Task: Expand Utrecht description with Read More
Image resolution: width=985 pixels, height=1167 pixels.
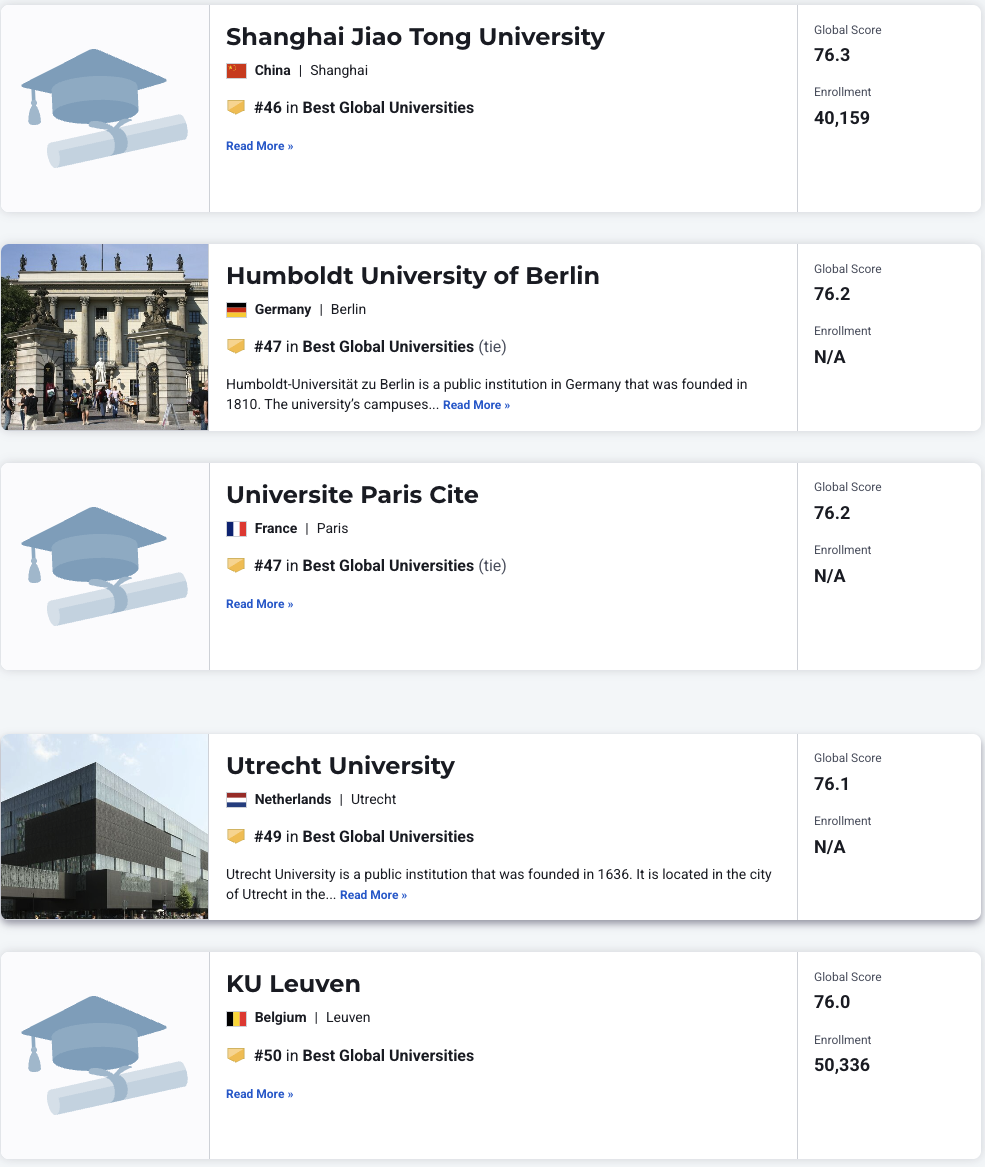Action: 373,895
